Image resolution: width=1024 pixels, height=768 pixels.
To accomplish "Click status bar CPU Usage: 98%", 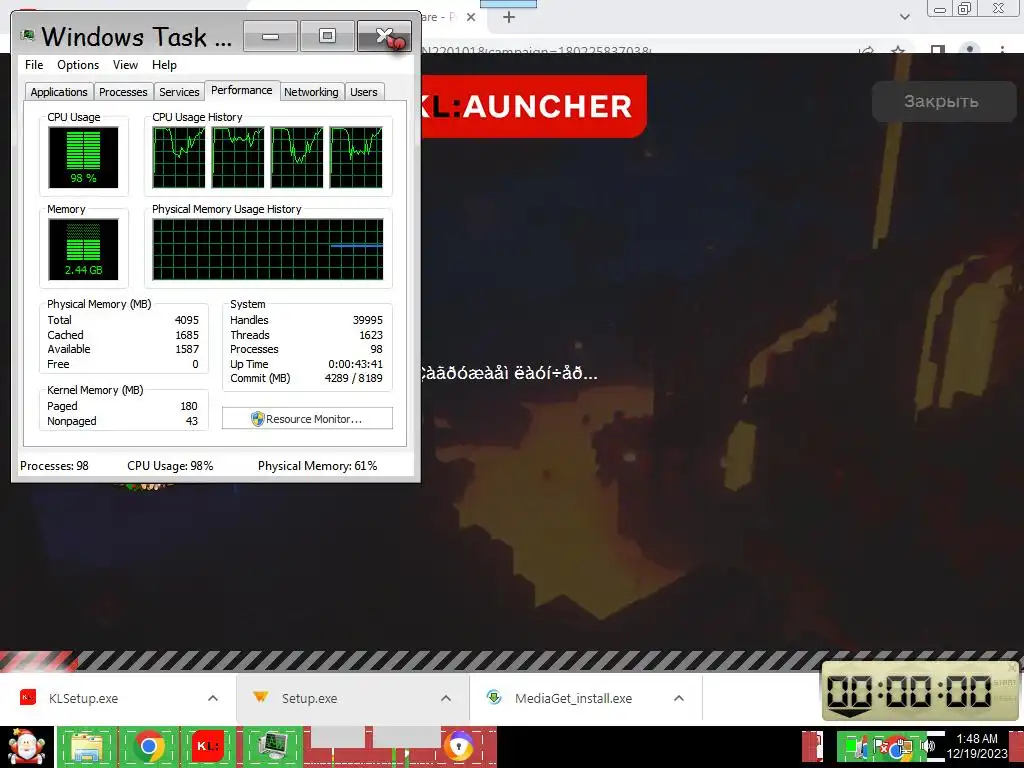I will (x=170, y=466).
